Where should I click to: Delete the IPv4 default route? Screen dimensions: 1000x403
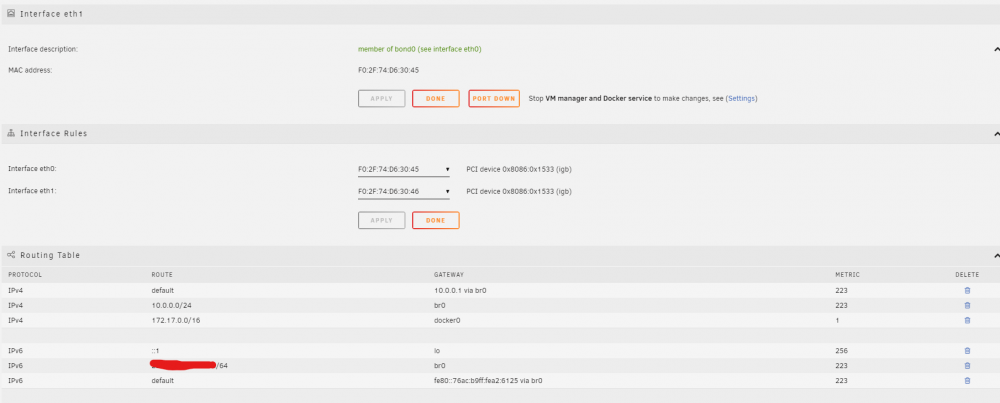coord(967,290)
